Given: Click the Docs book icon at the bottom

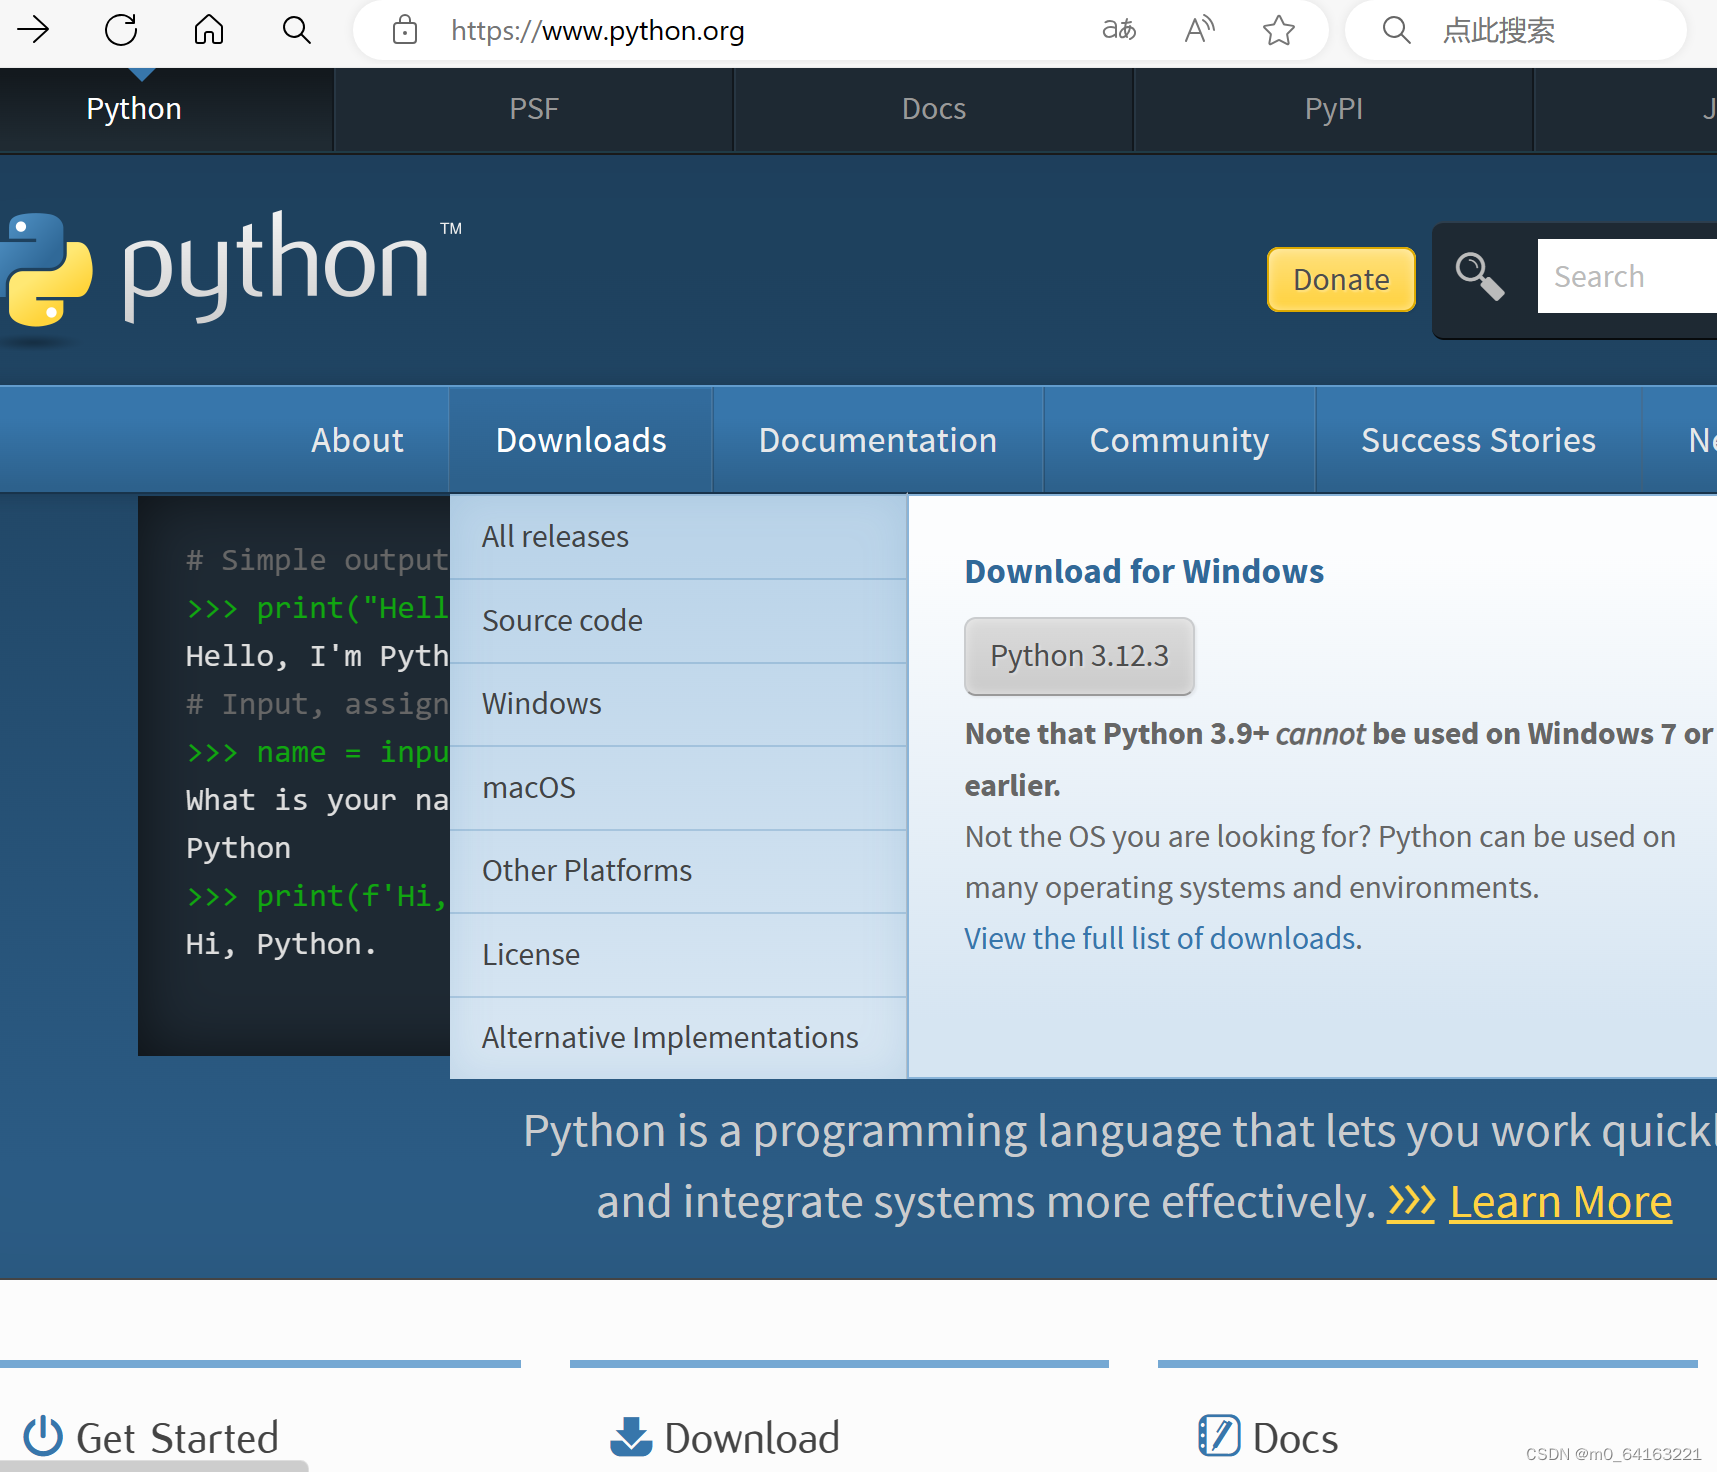Looking at the screenshot, I should click(1219, 1437).
